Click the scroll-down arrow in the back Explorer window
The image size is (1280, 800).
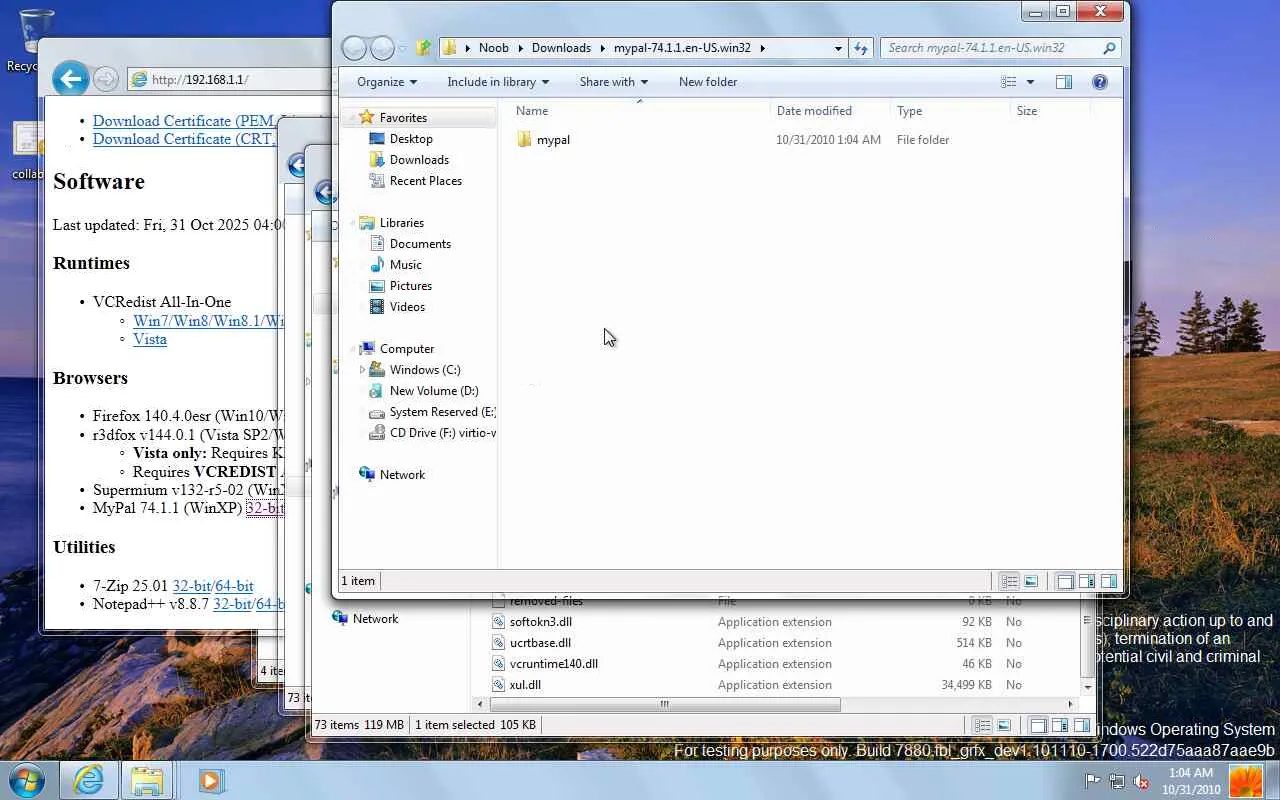(1088, 687)
